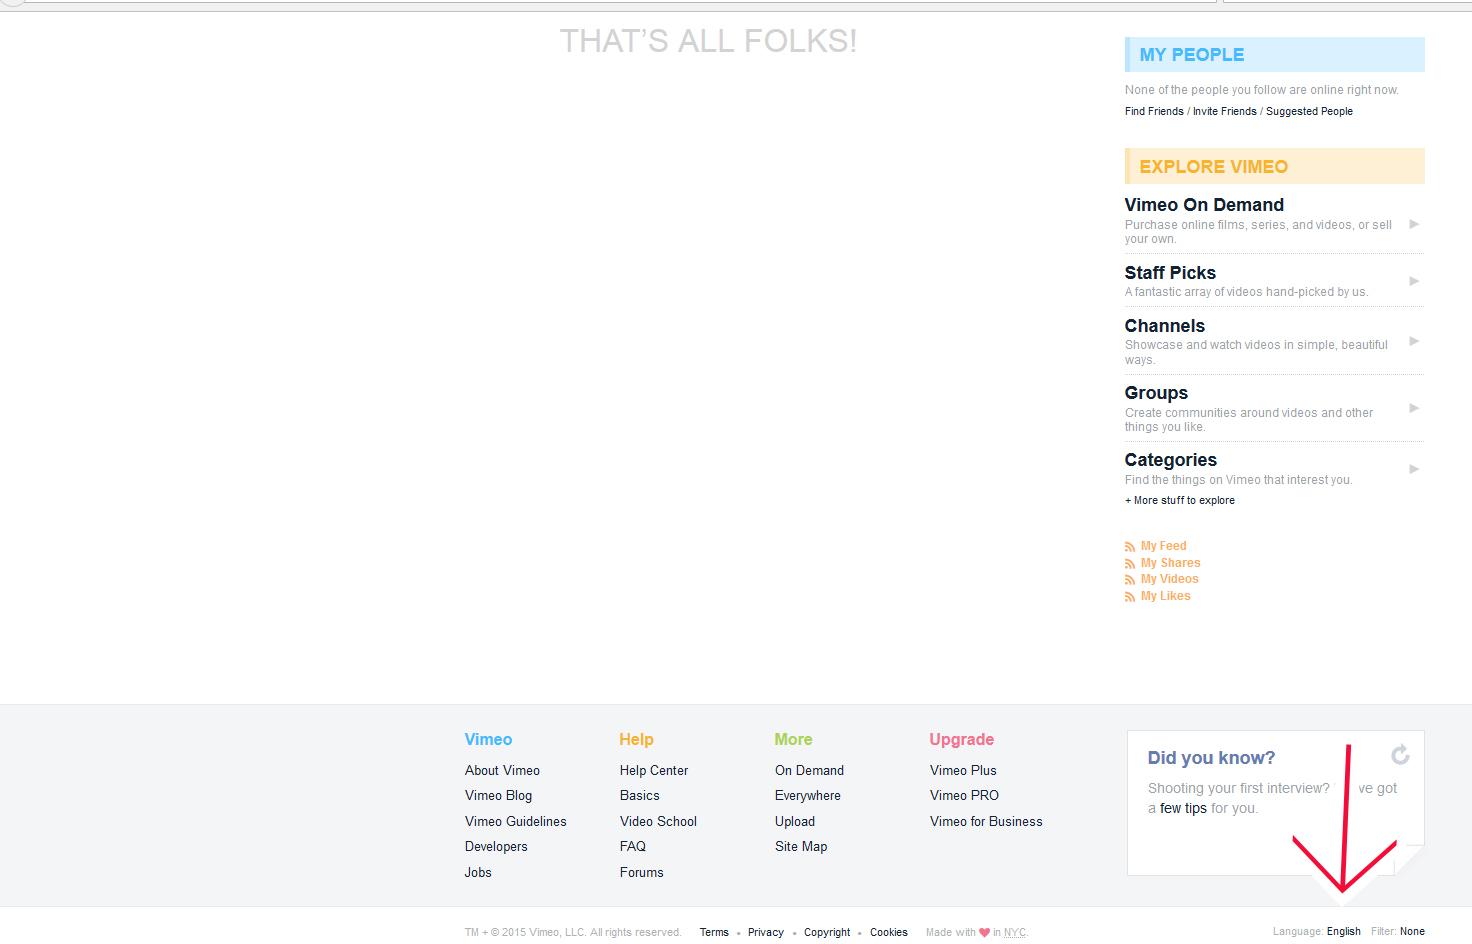Read Vimeo Guidelines
Viewport: 1472px width, 944px height.
tap(515, 821)
